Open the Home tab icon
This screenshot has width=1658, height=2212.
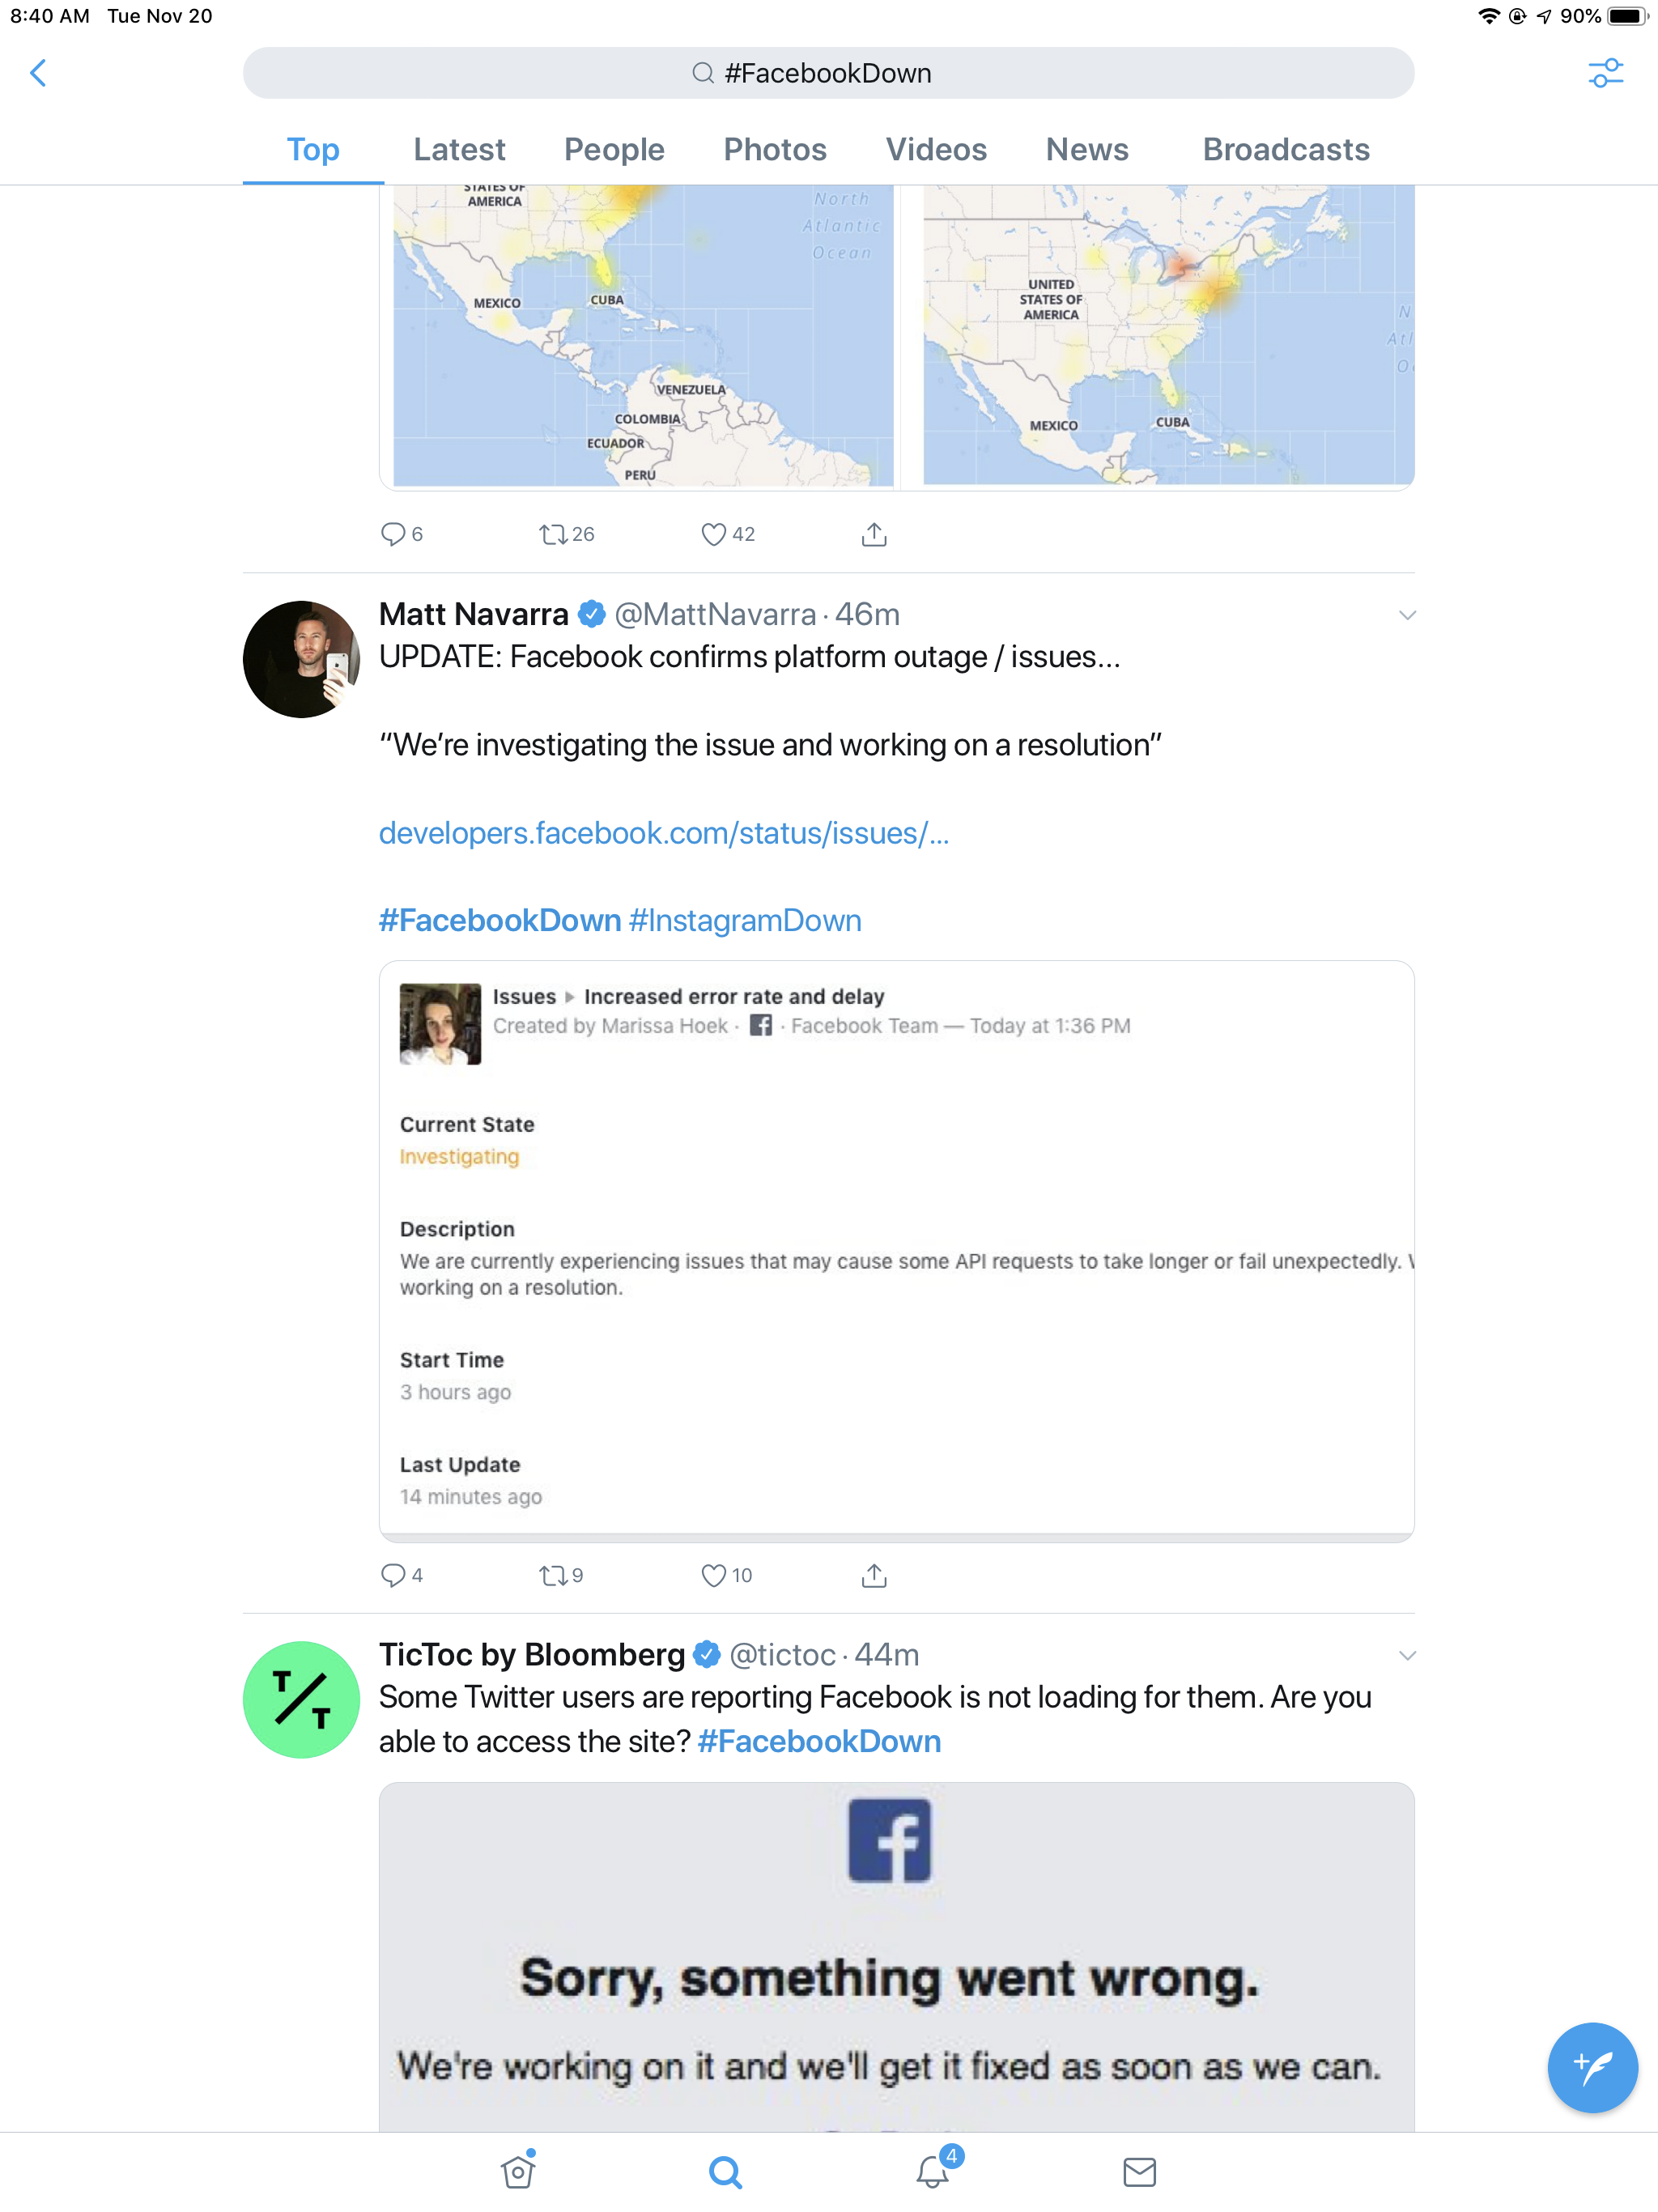pyautogui.click(x=518, y=2171)
